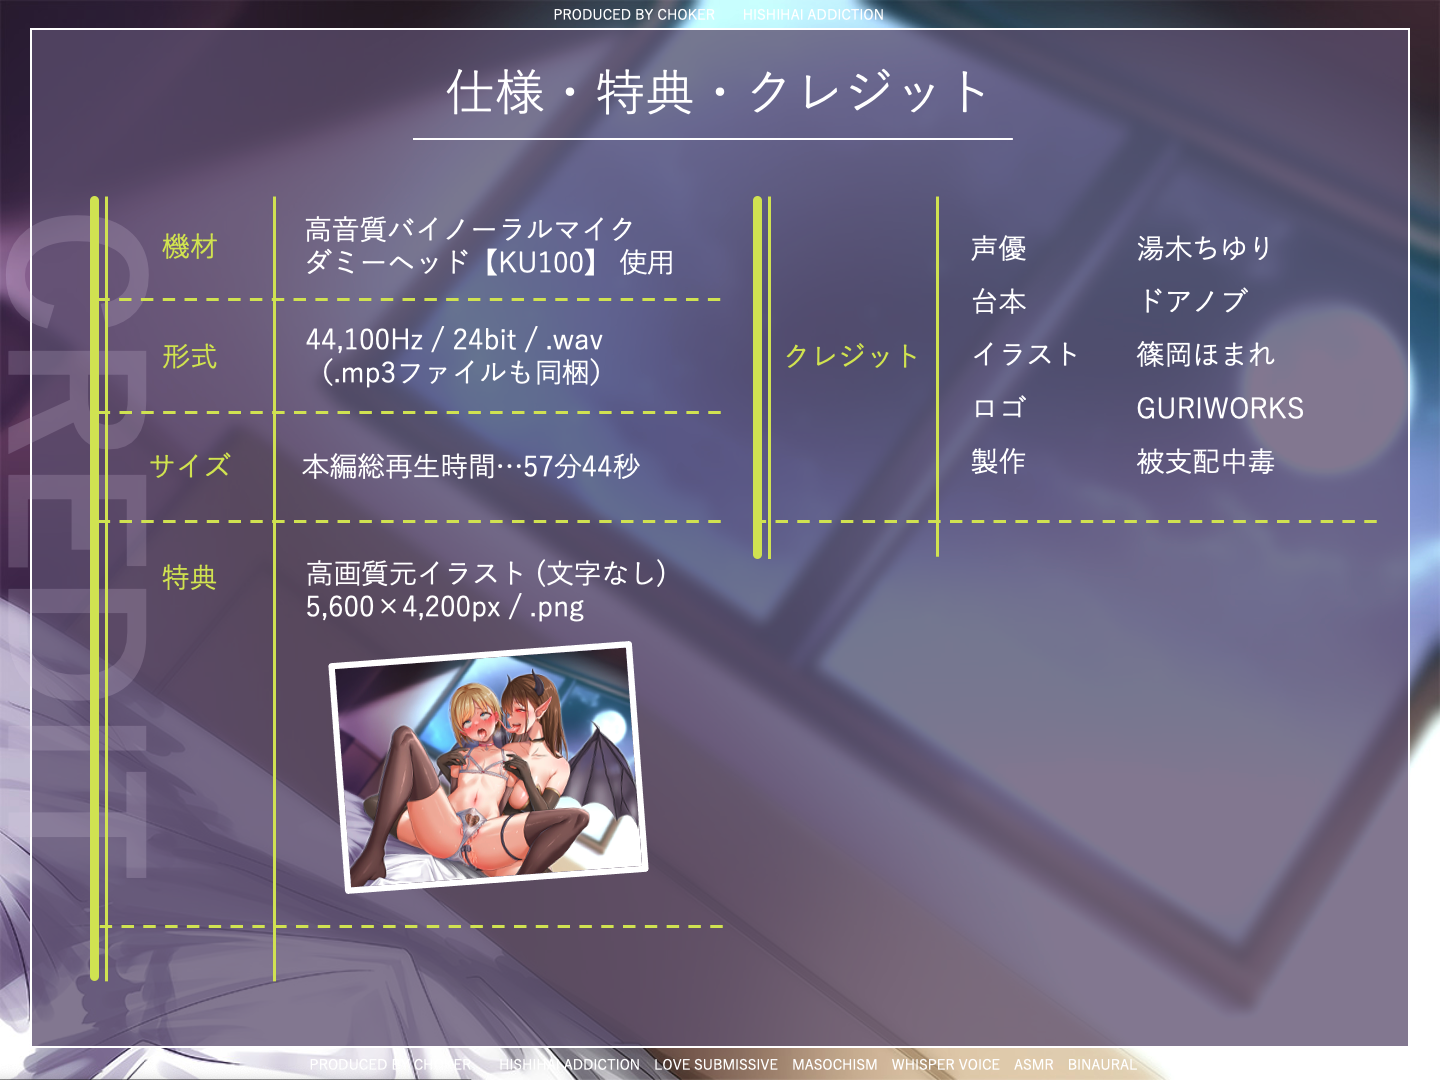Click the yellow クレジット section label
Viewport: 1440px width, 1080px height.
[851, 356]
